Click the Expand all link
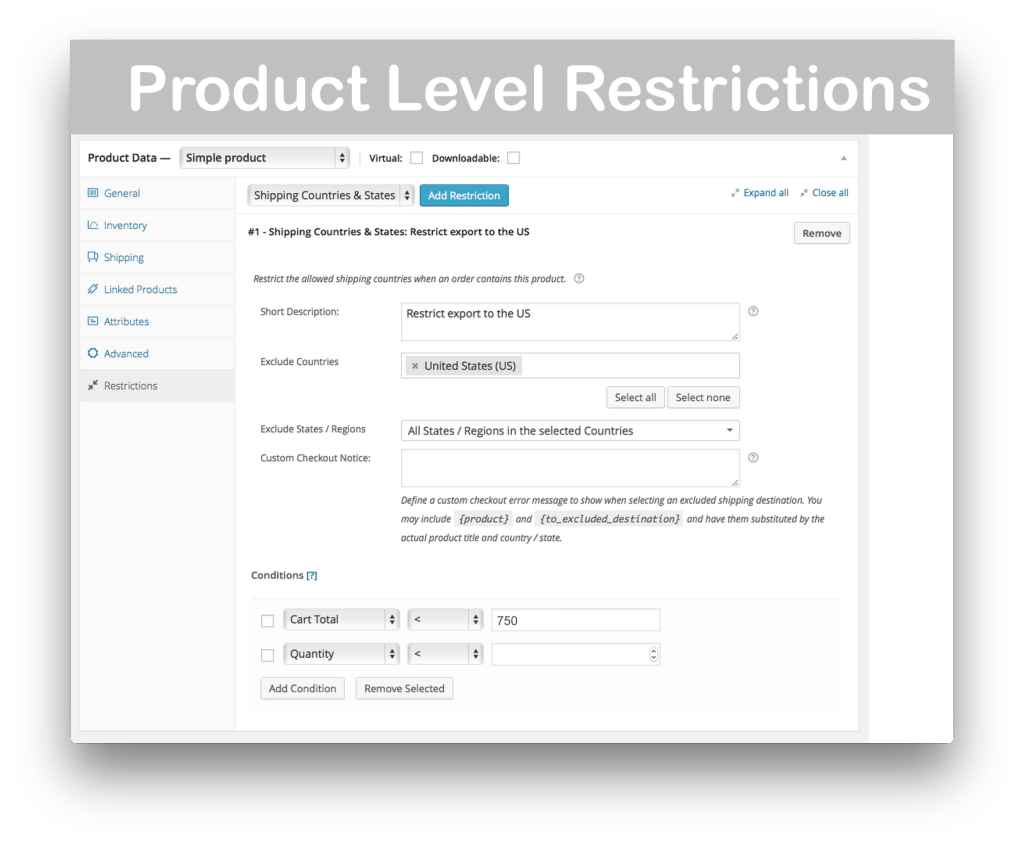The image size is (1024, 844). click(764, 192)
